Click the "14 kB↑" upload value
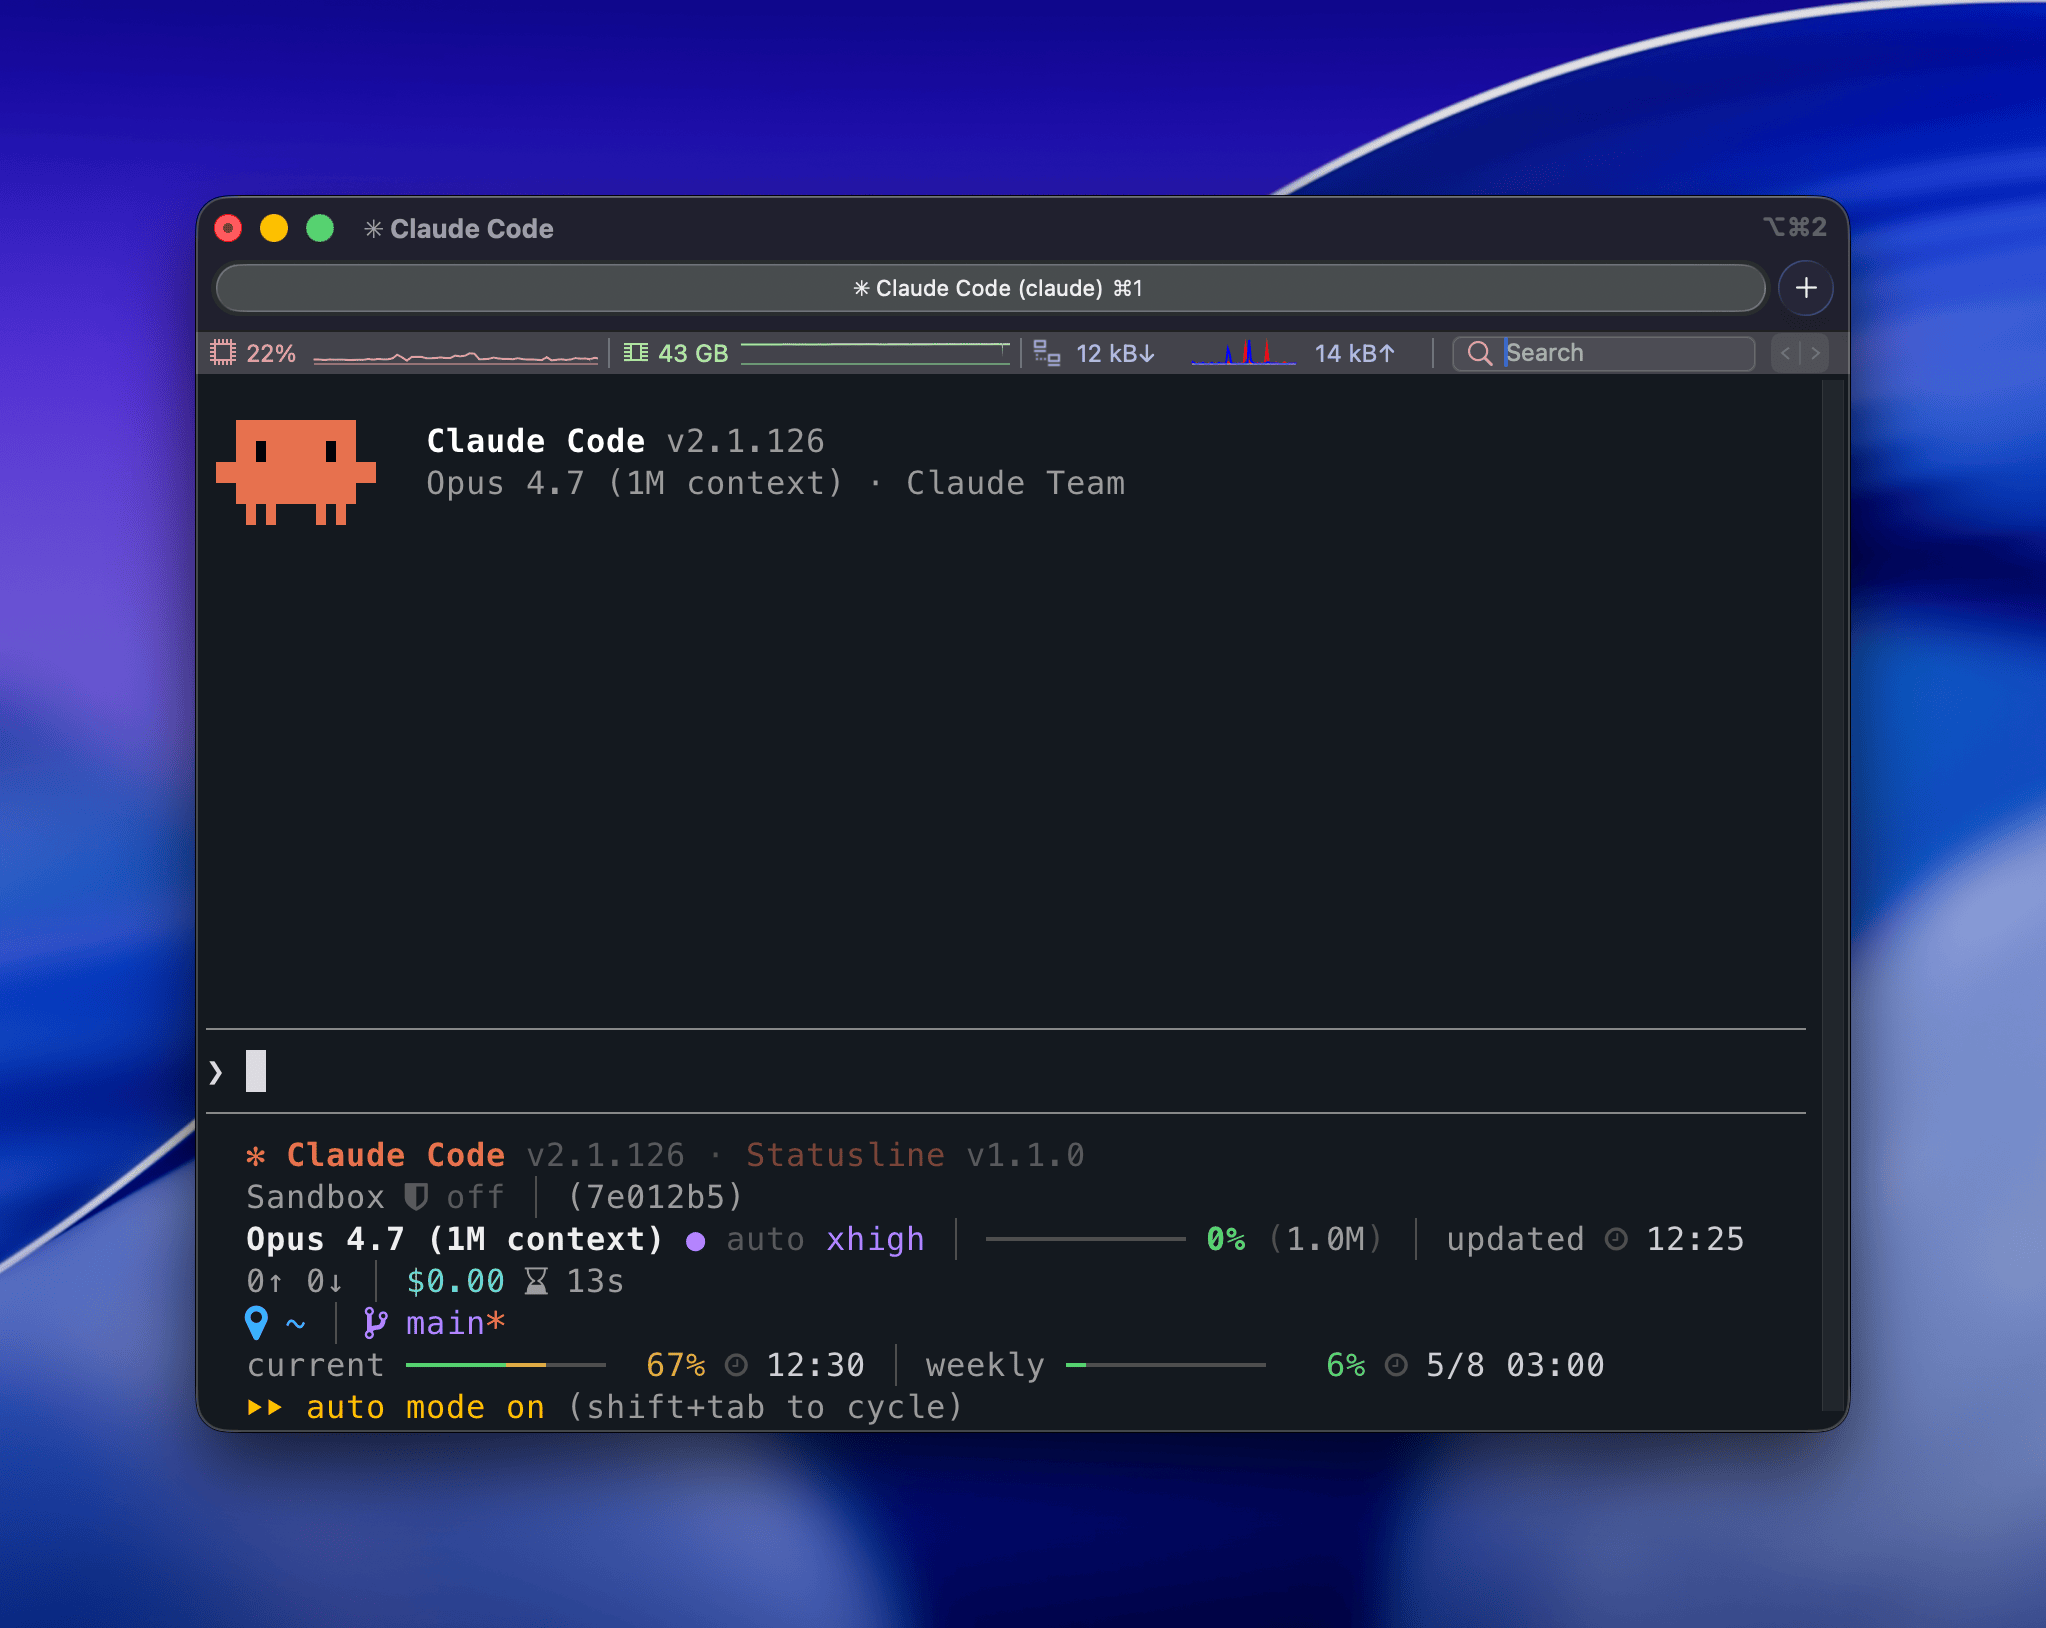 pyautogui.click(x=1355, y=353)
